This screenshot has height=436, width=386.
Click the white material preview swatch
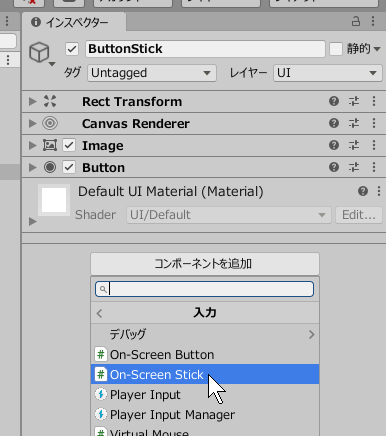click(x=54, y=200)
